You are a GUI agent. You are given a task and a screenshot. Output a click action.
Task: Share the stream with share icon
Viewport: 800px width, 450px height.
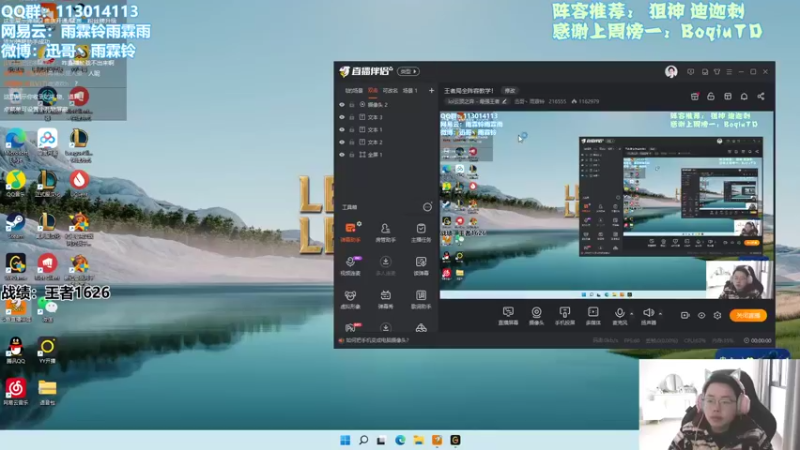[761, 96]
